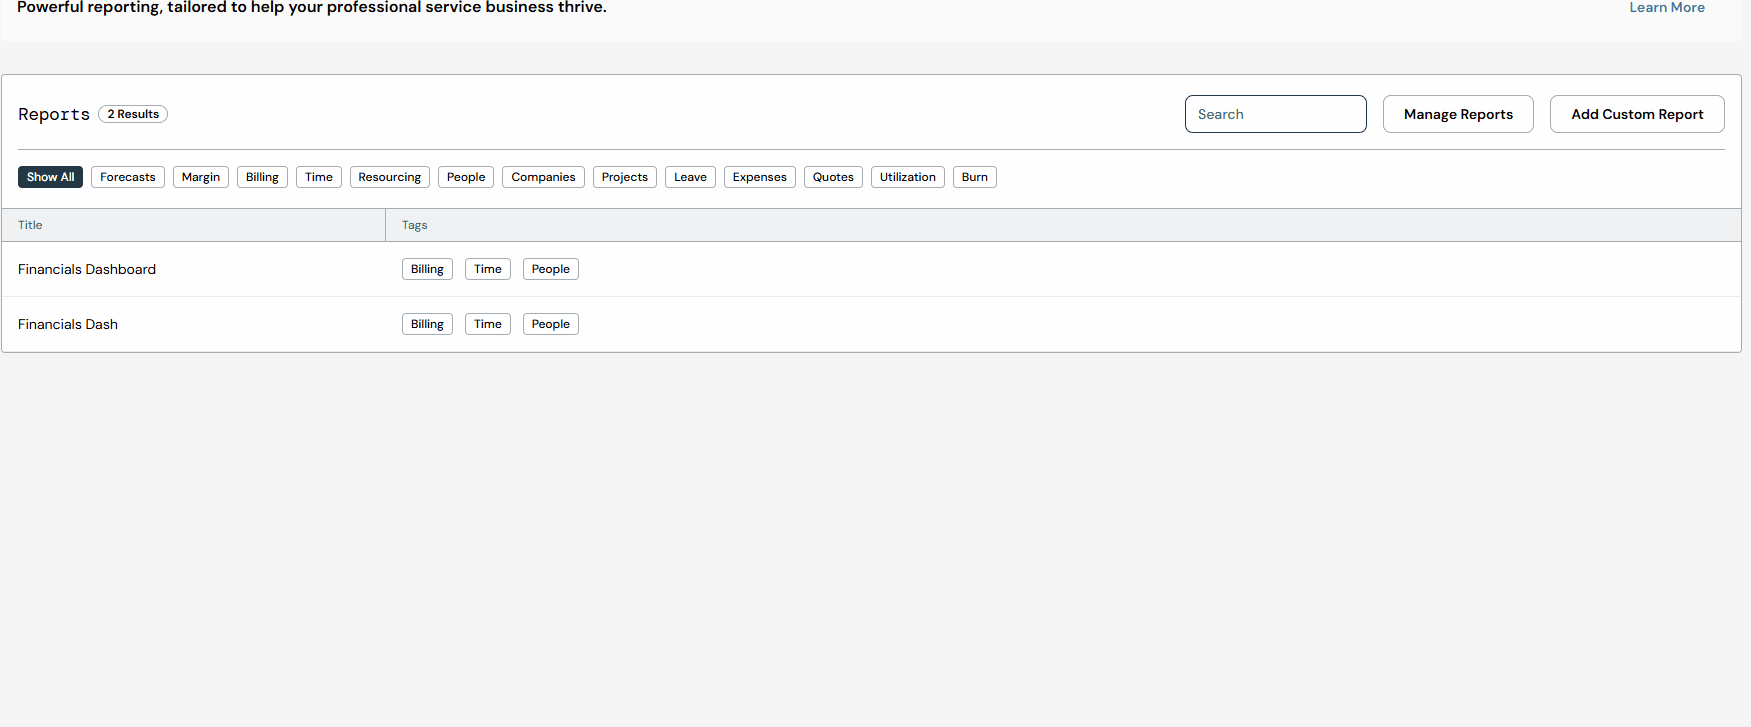Select the Billing filter chip
Image resolution: width=1751 pixels, height=727 pixels.
pyautogui.click(x=262, y=177)
